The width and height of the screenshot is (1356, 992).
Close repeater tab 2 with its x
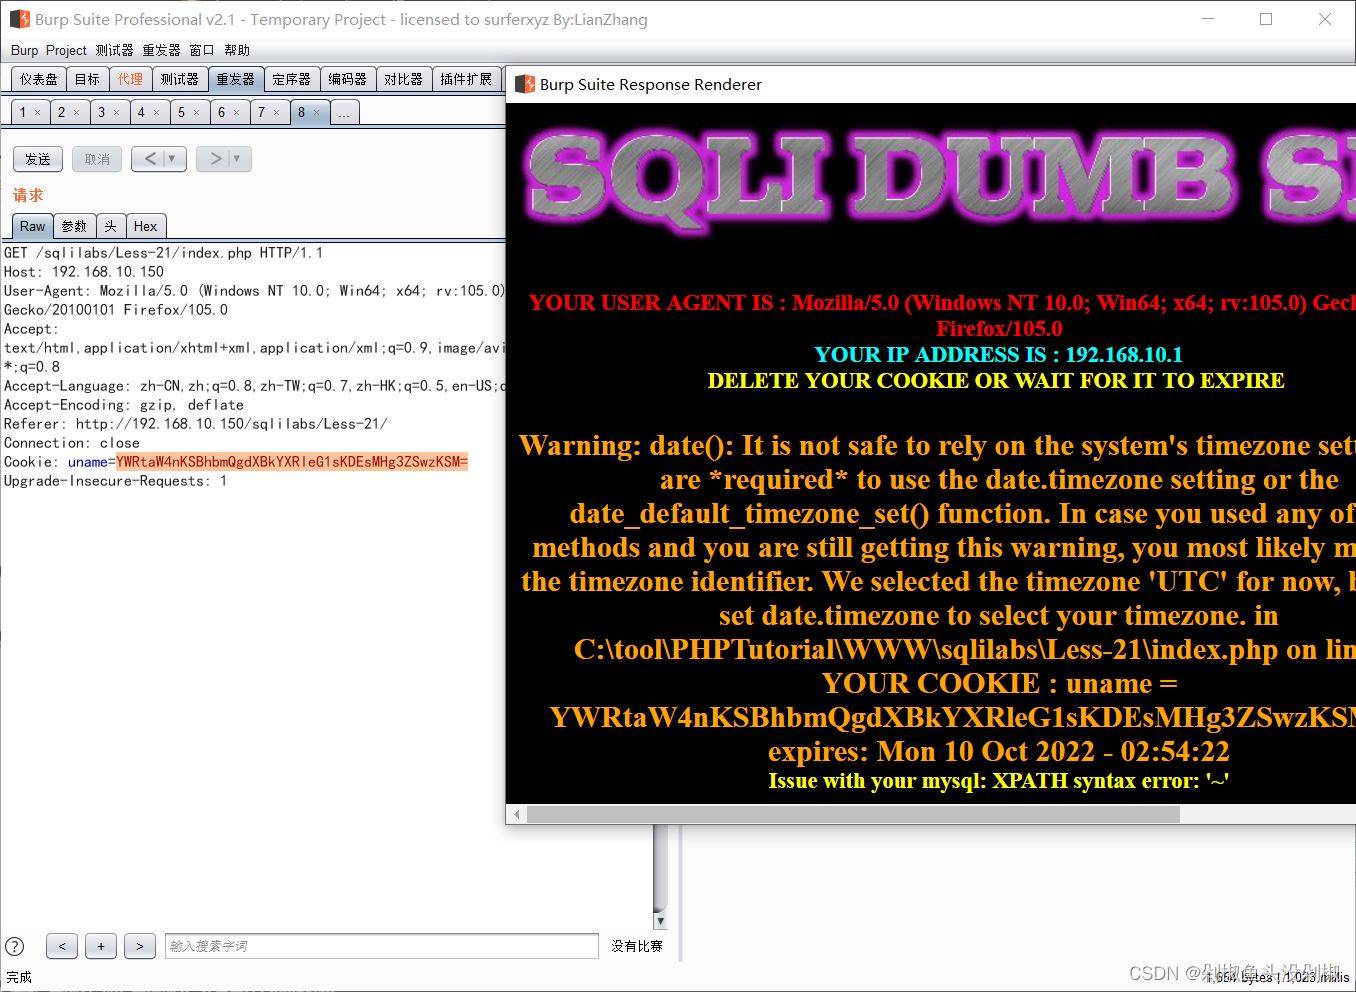click(76, 113)
